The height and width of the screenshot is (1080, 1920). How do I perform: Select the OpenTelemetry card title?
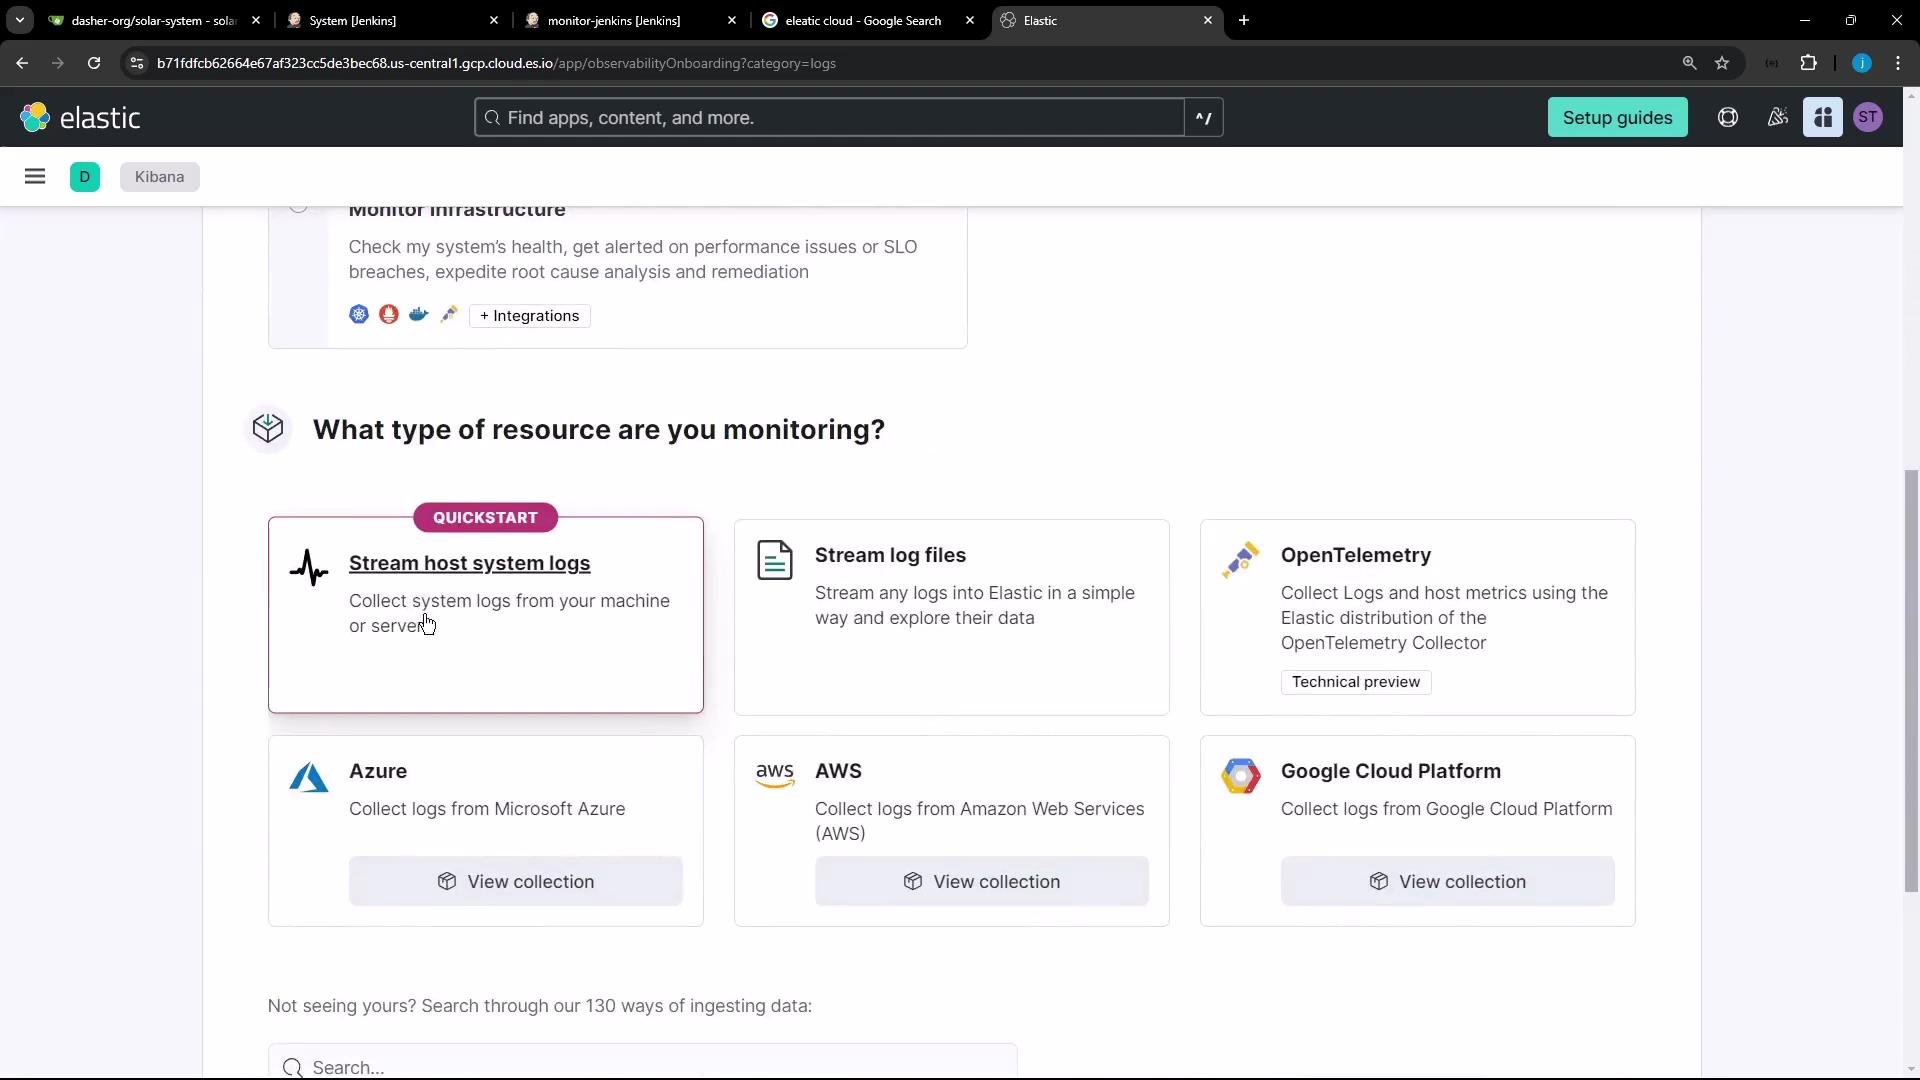(1356, 555)
